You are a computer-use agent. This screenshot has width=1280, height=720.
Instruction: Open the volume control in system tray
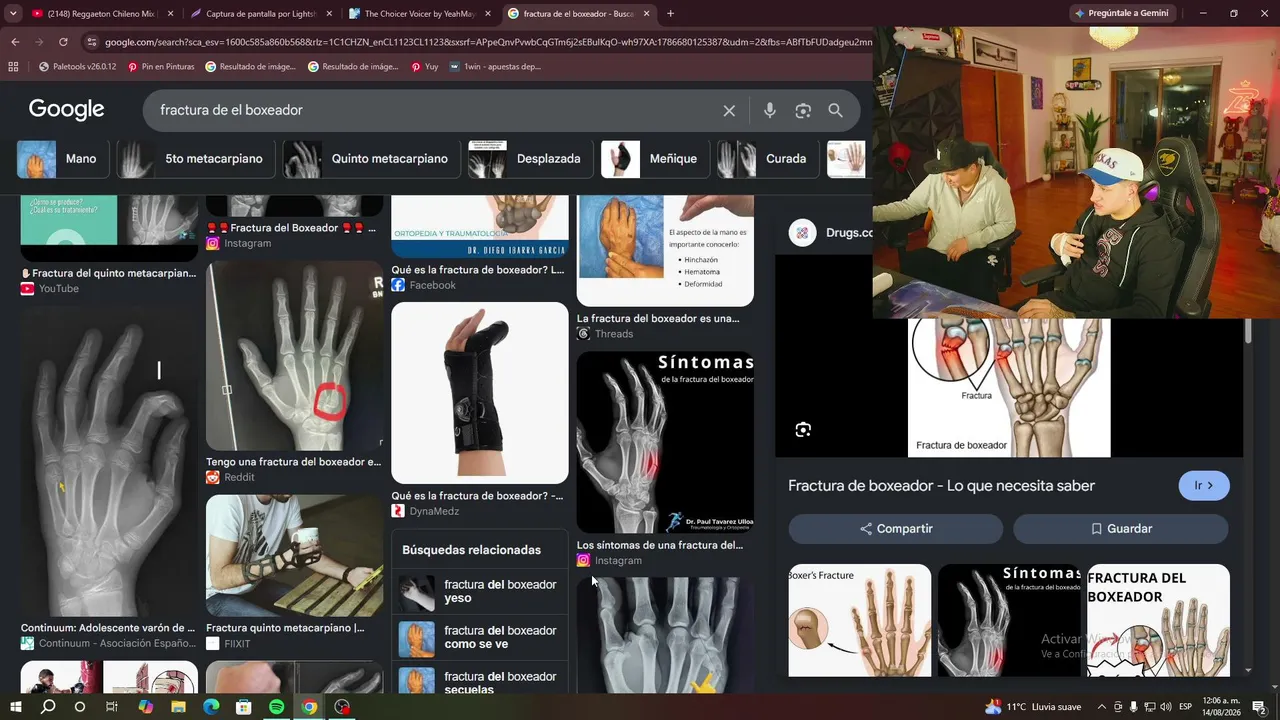click(1164, 707)
